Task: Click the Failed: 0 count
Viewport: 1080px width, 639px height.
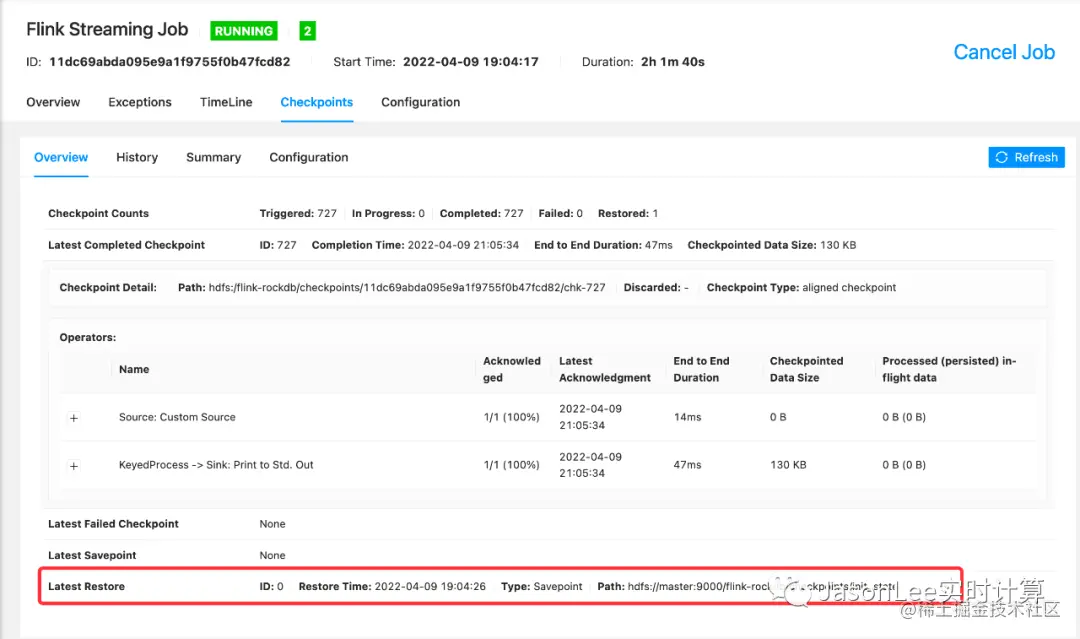Action: click(x=560, y=213)
